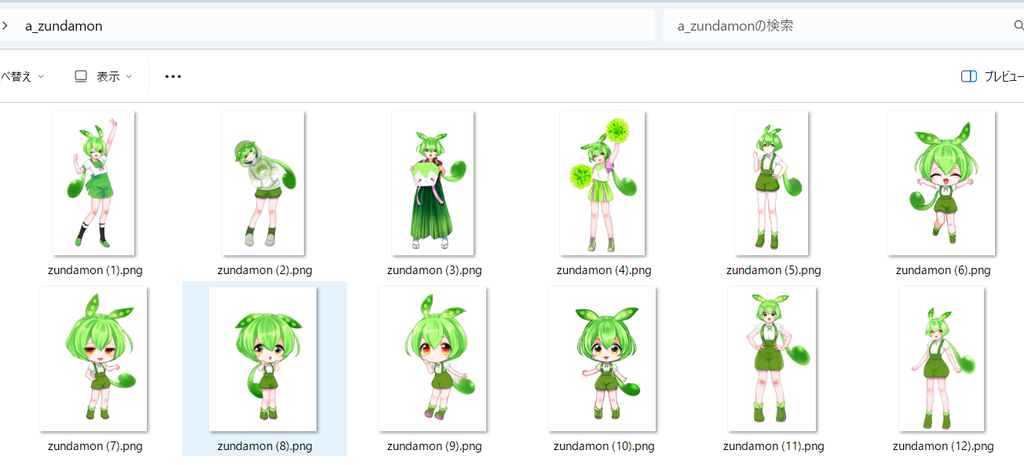Select the zundamon (7).png thumbnail image
Screen dimensions: 1024x465
[x=94, y=359]
